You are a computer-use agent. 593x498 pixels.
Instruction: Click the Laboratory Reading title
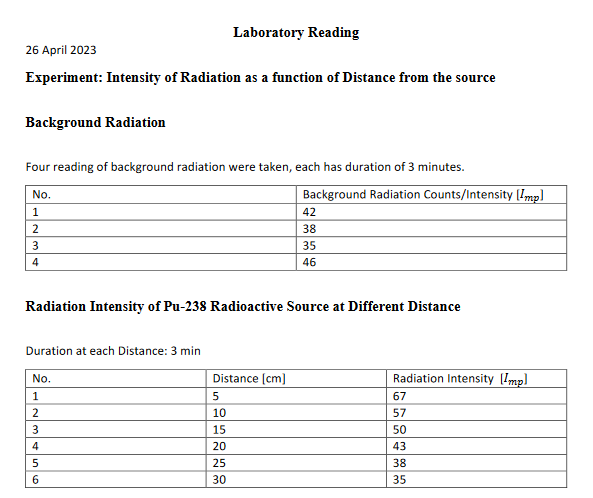(x=296, y=33)
